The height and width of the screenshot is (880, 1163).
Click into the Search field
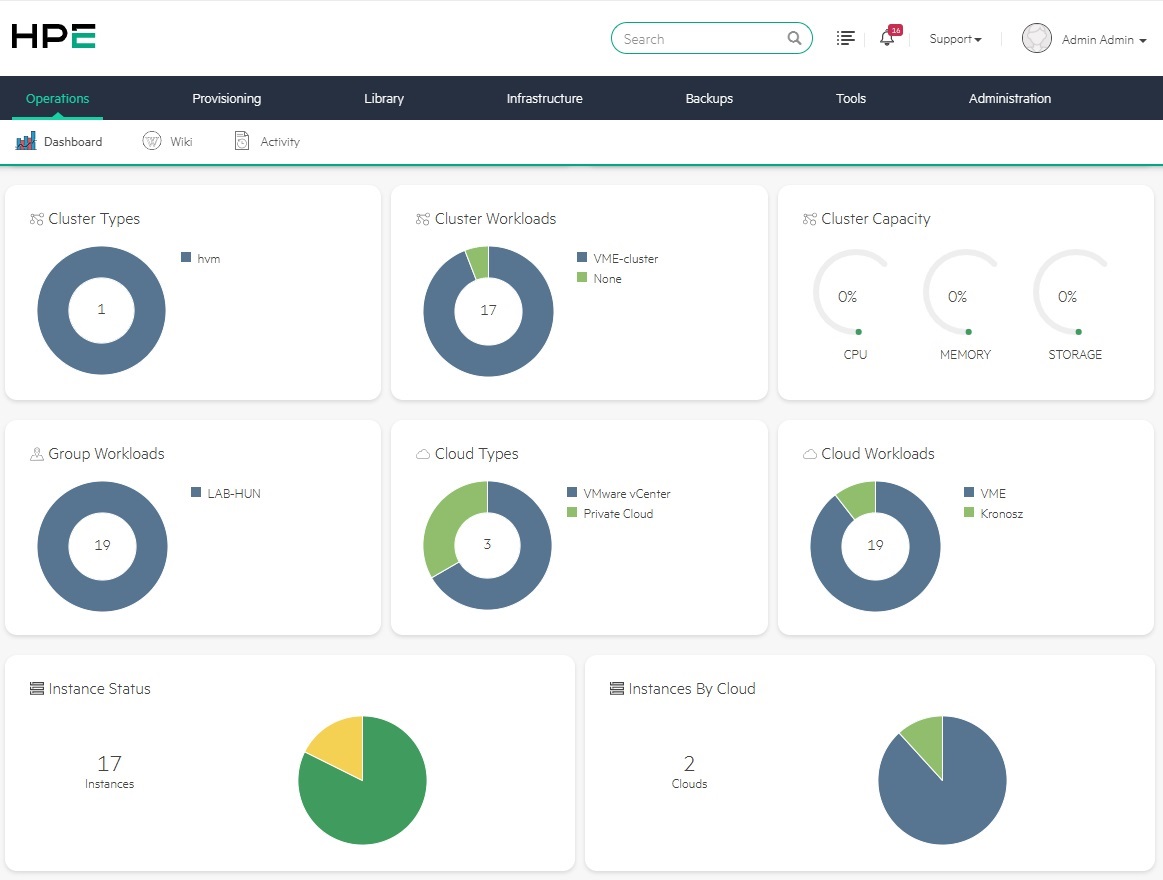pyautogui.click(x=700, y=39)
